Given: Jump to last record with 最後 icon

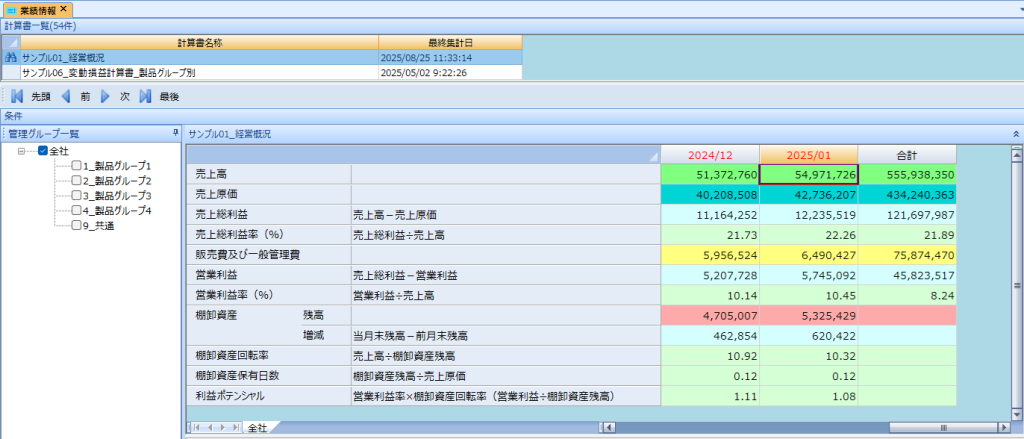Looking at the screenshot, I should [145, 97].
